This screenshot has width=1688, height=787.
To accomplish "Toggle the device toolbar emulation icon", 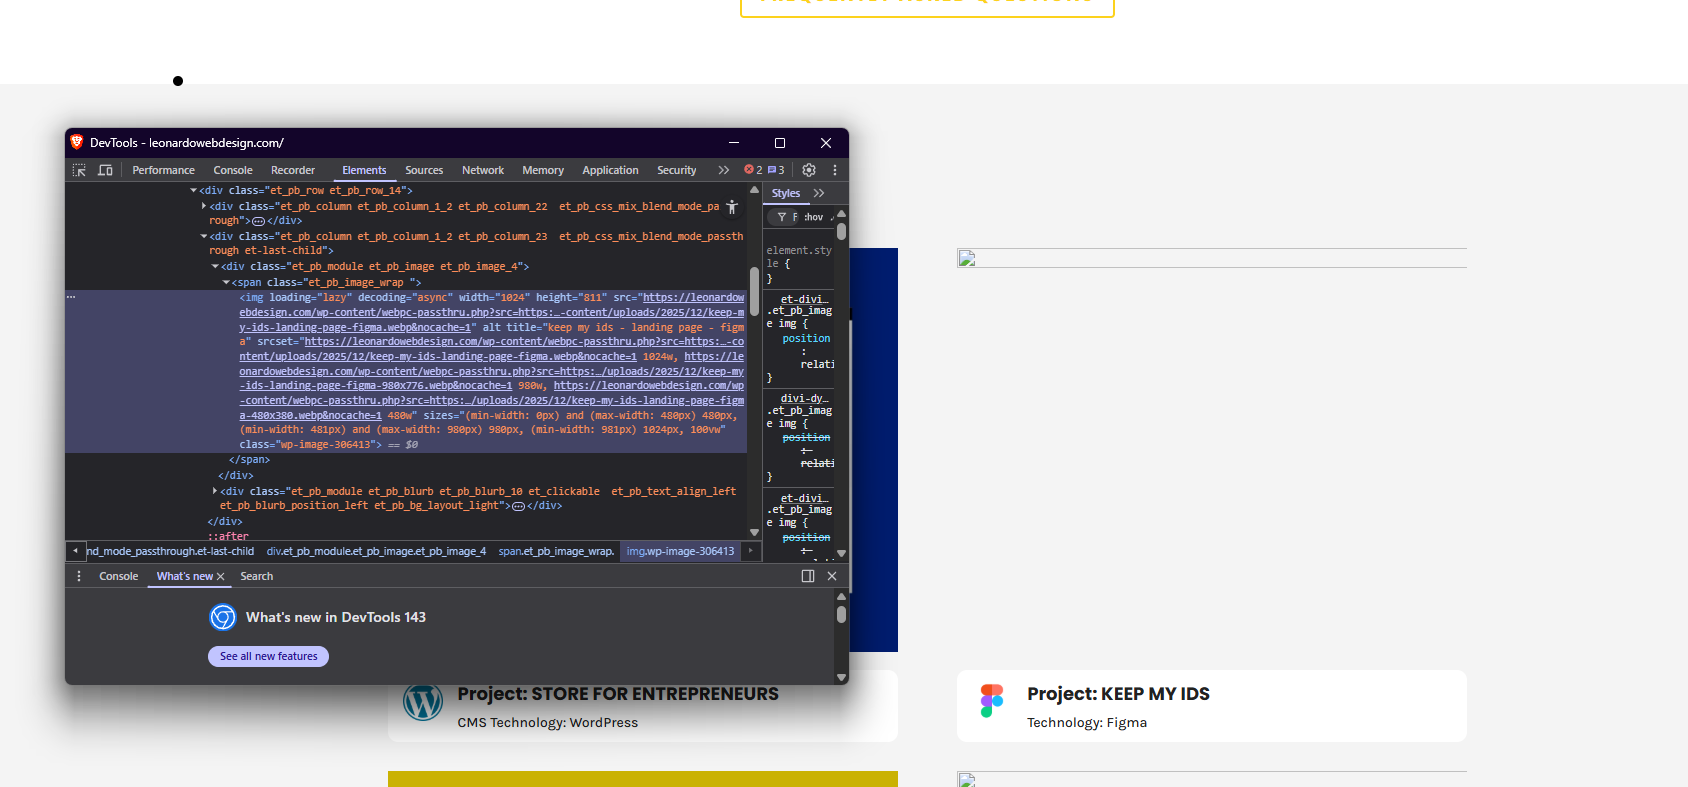I will pos(105,170).
